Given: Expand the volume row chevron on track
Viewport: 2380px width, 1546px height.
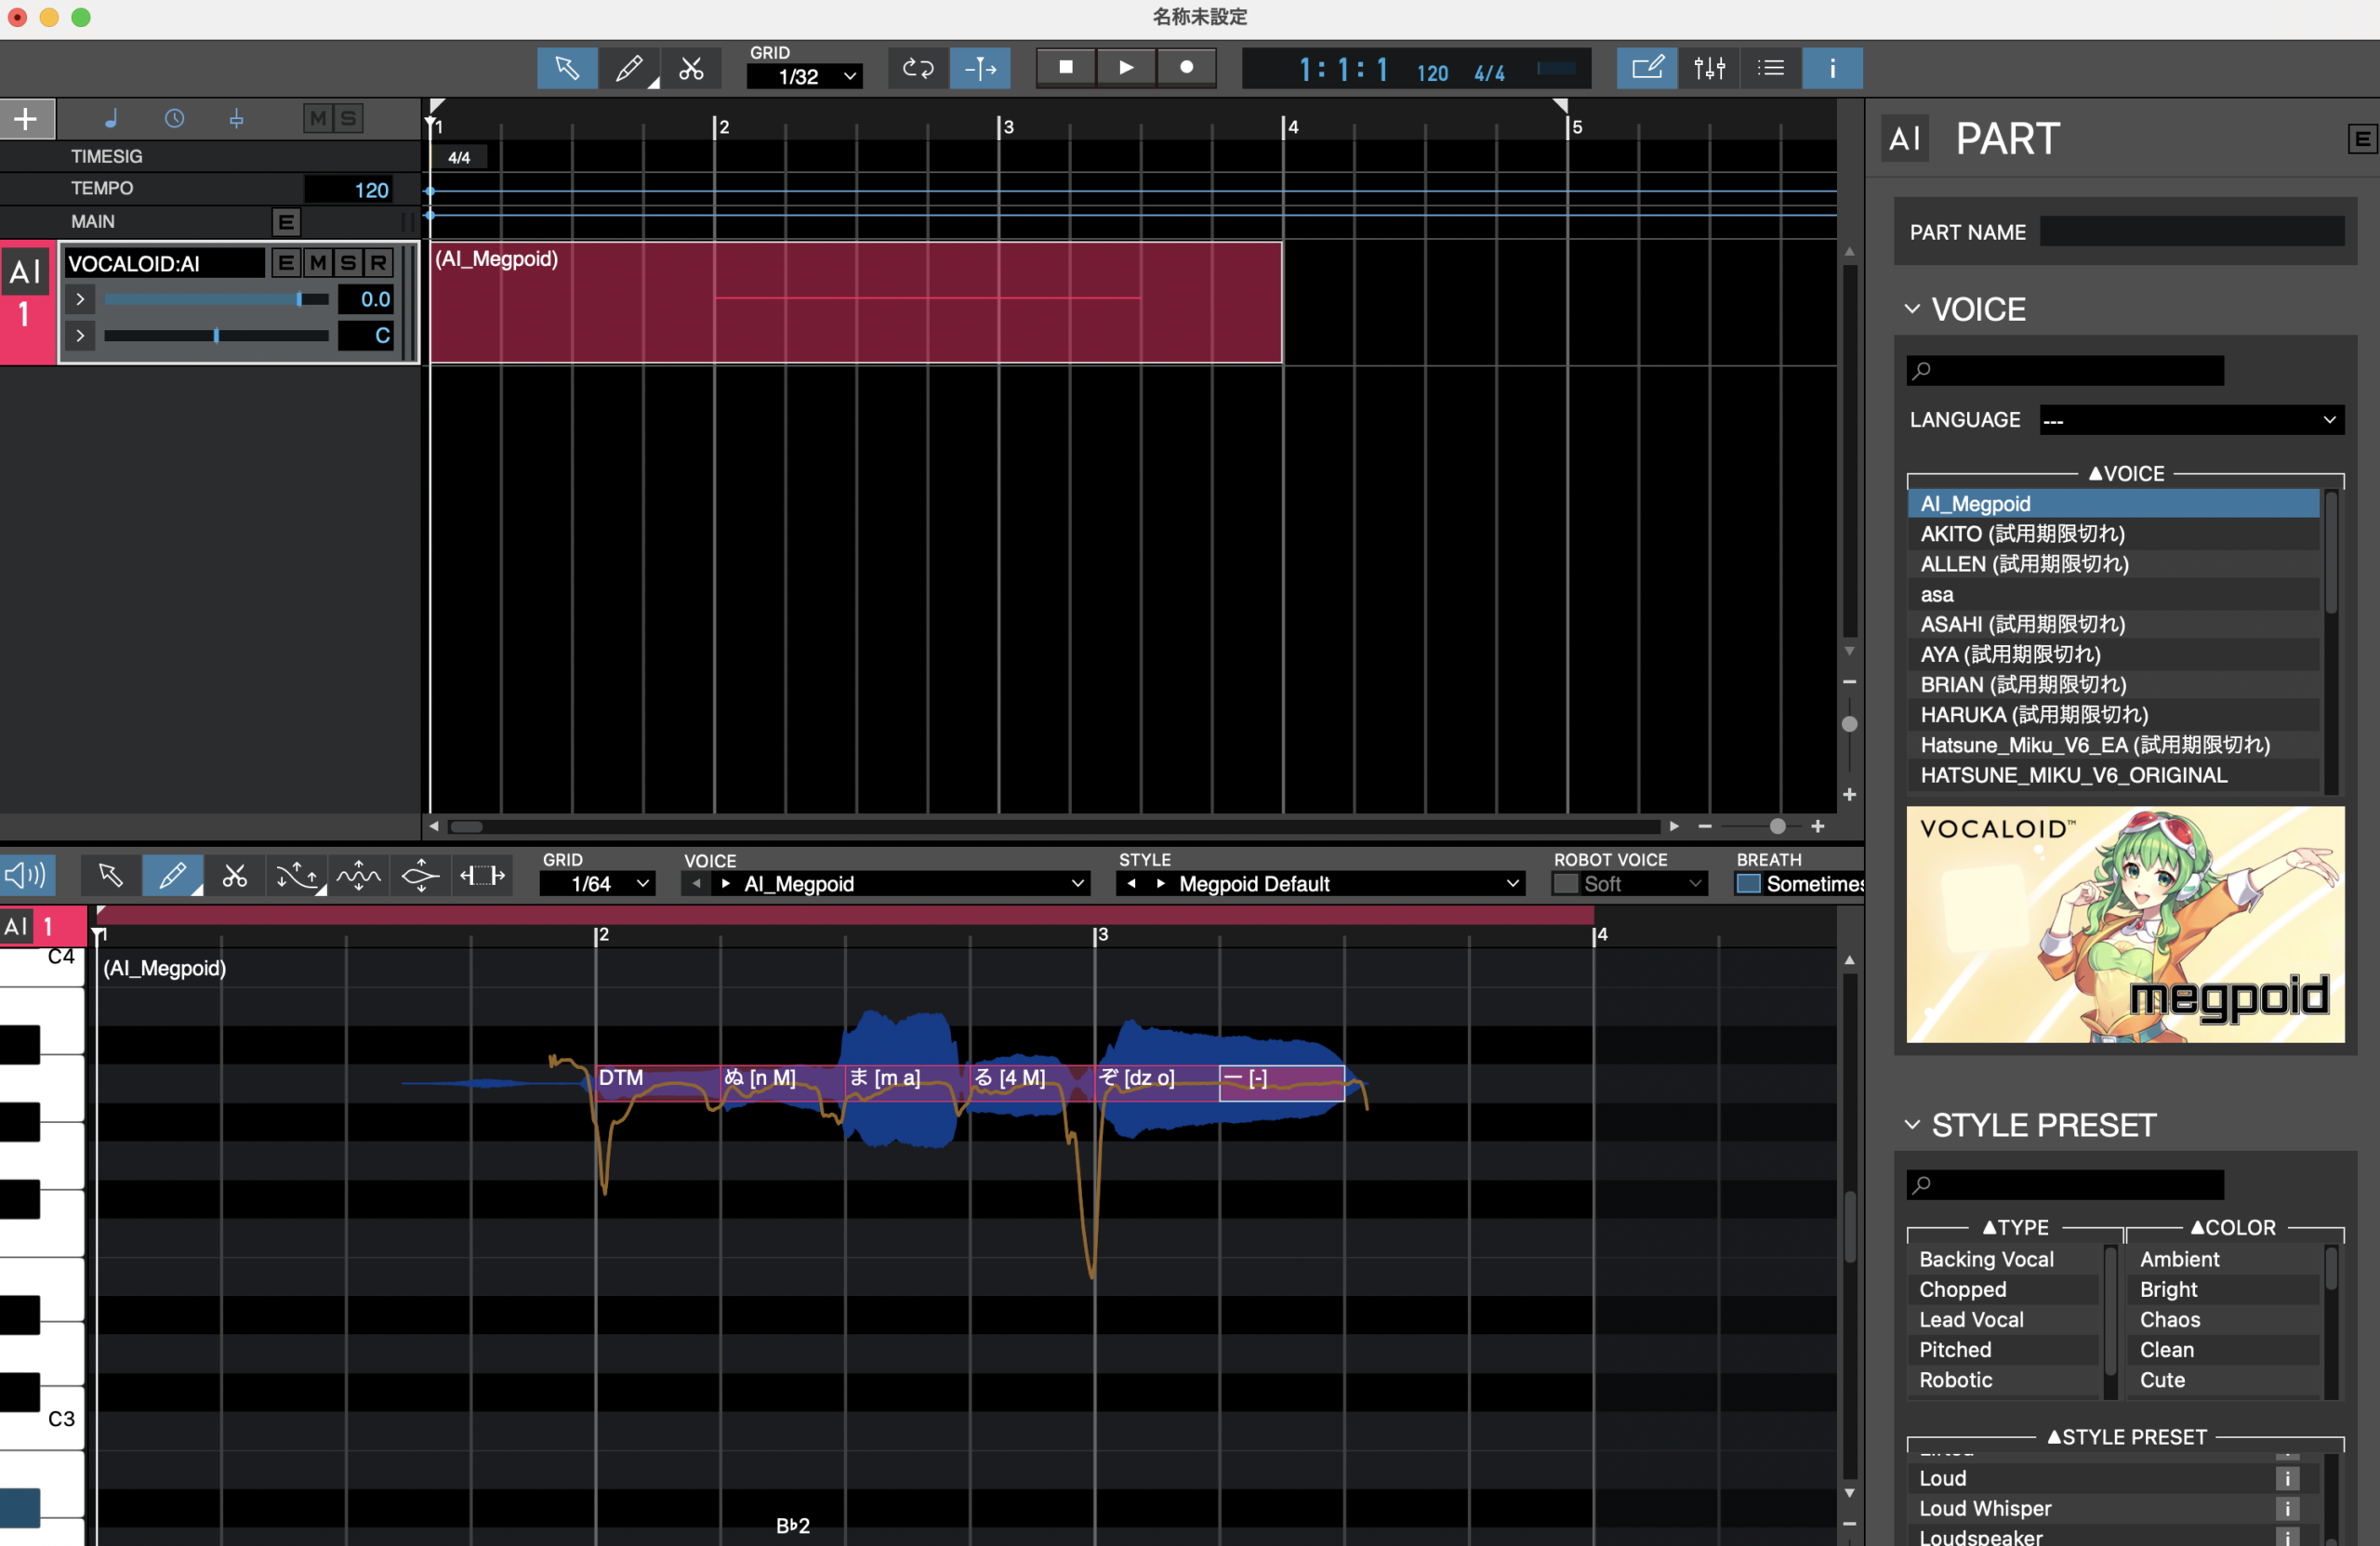Looking at the screenshot, I should 80,299.
